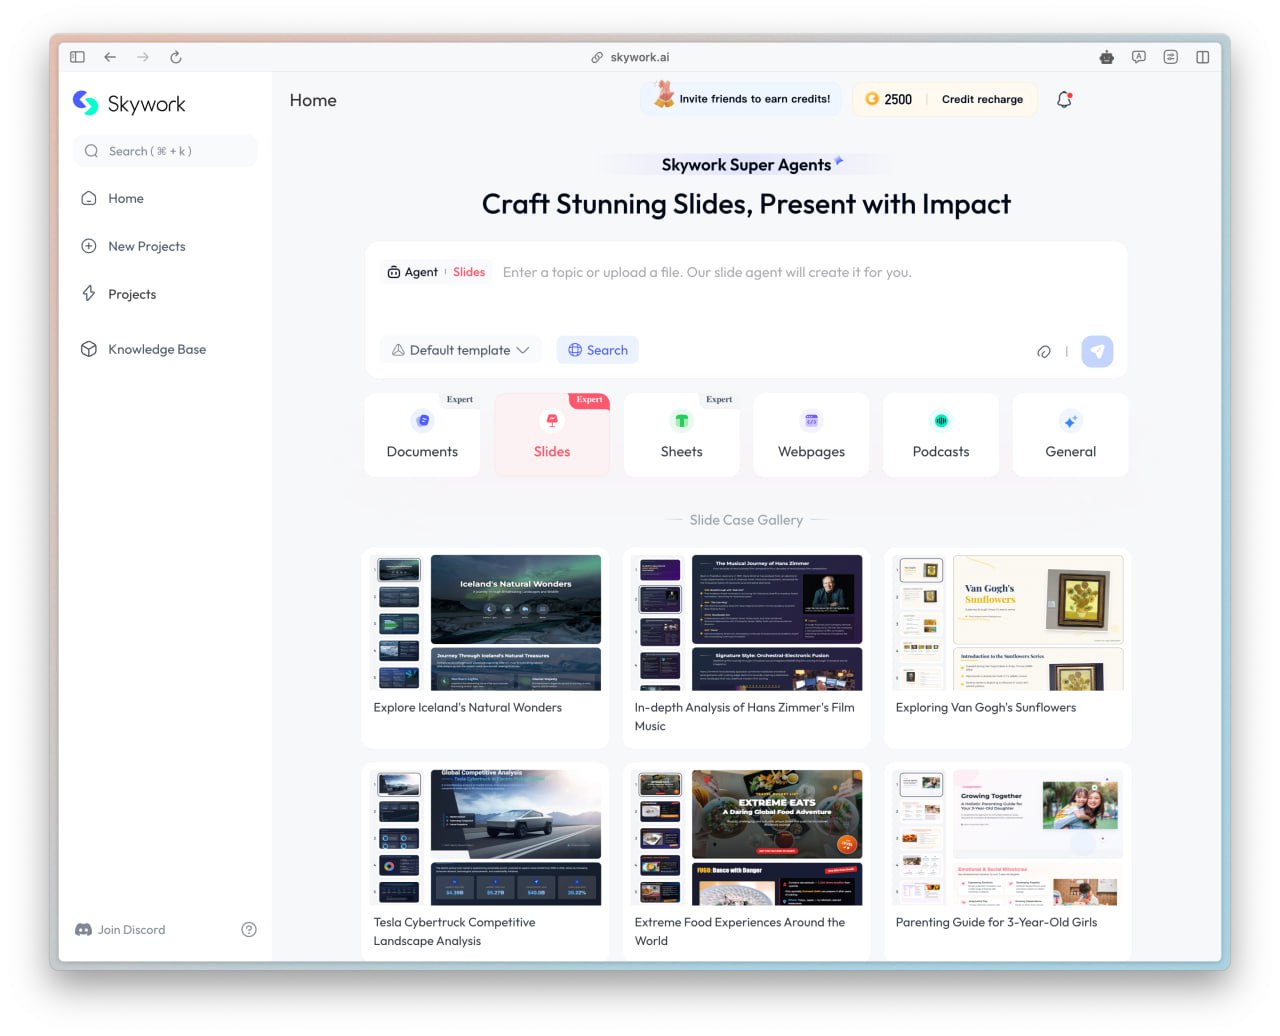Screen dimensions: 1280x1036
Task: Click the attachment paperclip icon
Action: (x=1044, y=351)
